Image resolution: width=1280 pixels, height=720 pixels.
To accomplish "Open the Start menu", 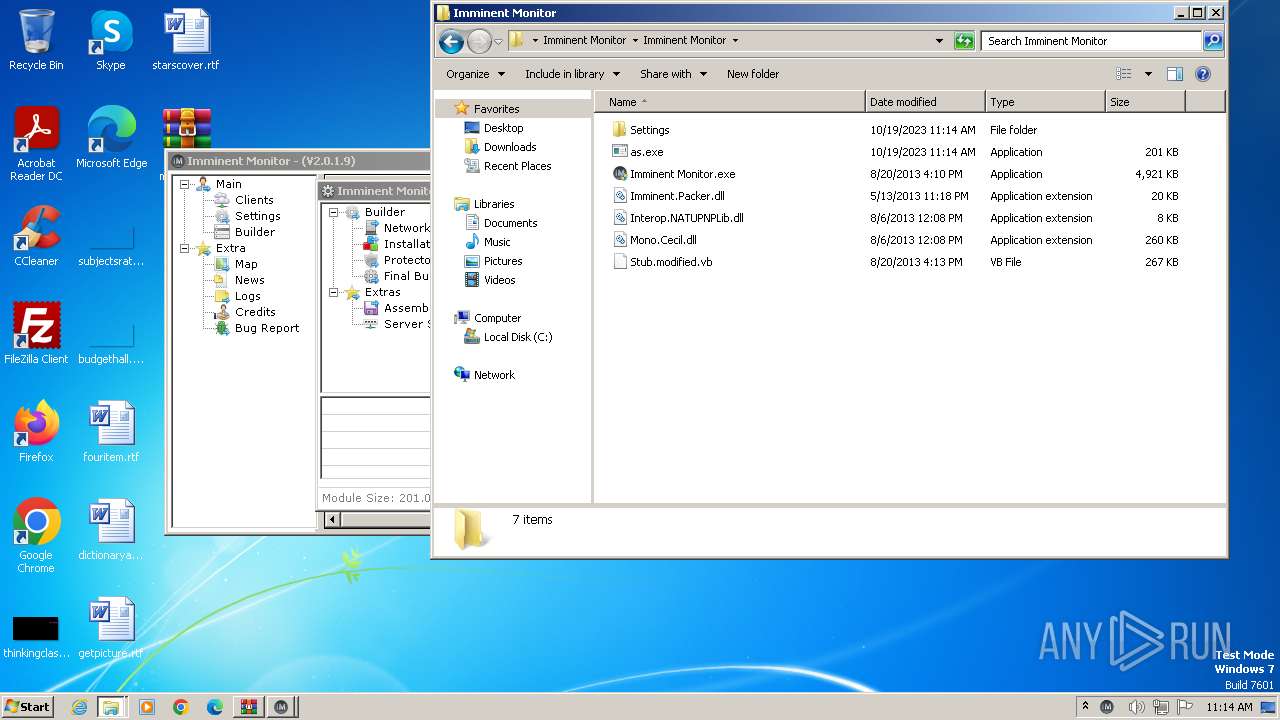I will (28, 706).
